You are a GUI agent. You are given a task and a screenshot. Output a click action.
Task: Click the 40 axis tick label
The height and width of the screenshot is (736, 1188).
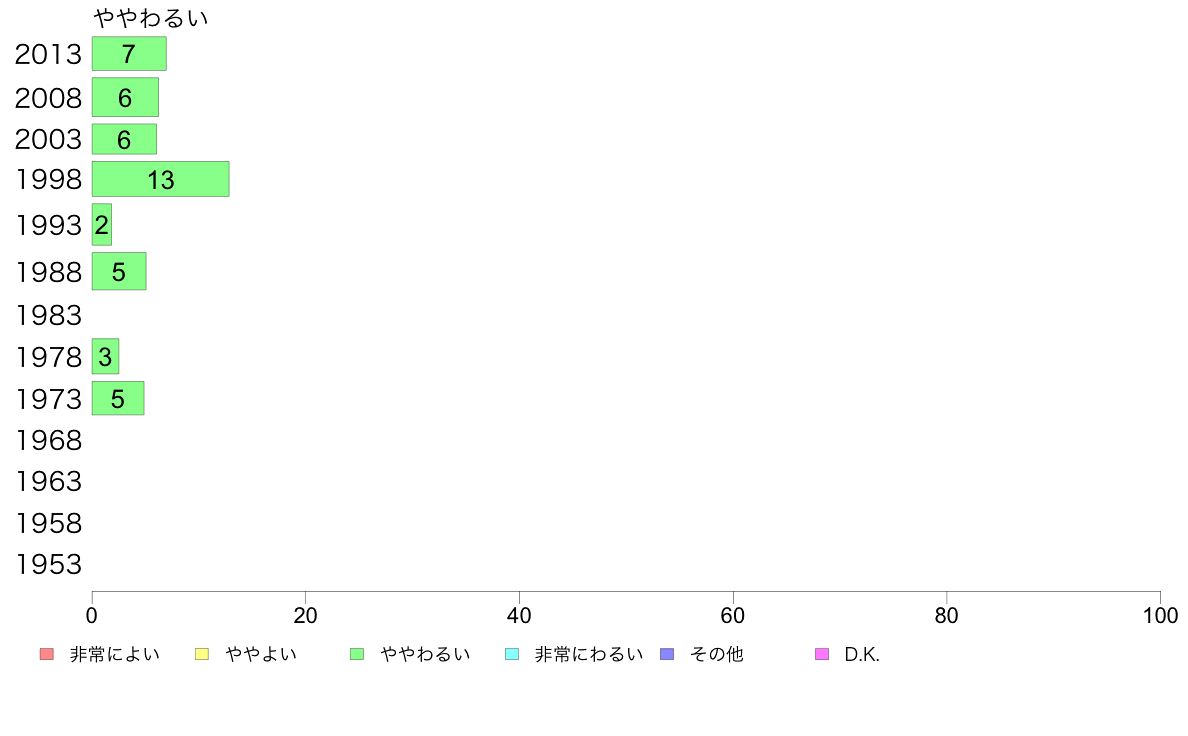519,615
